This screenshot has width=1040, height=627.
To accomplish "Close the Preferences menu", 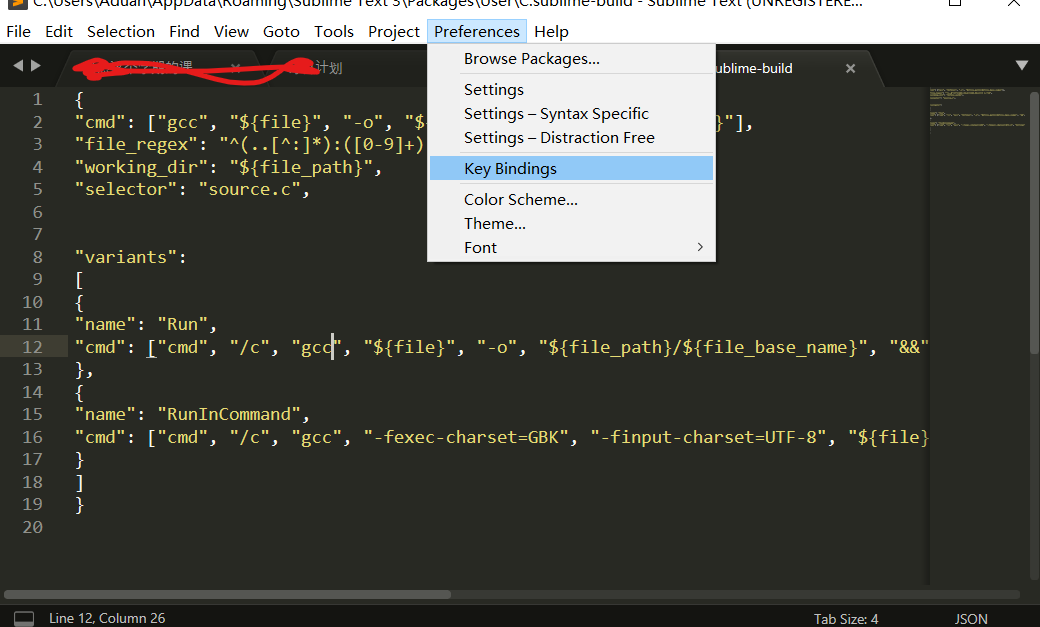I will [x=477, y=31].
